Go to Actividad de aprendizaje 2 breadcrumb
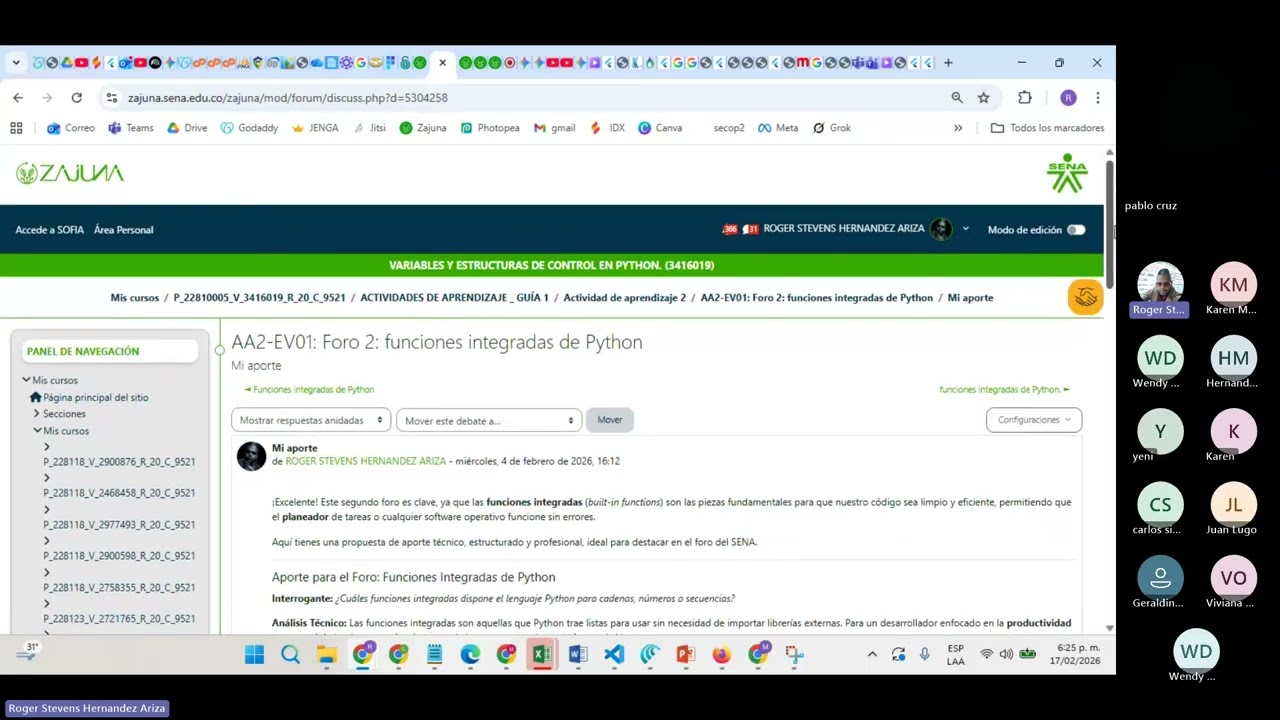The width and height of the screenshot is (1280, 720). click(625, 298)
